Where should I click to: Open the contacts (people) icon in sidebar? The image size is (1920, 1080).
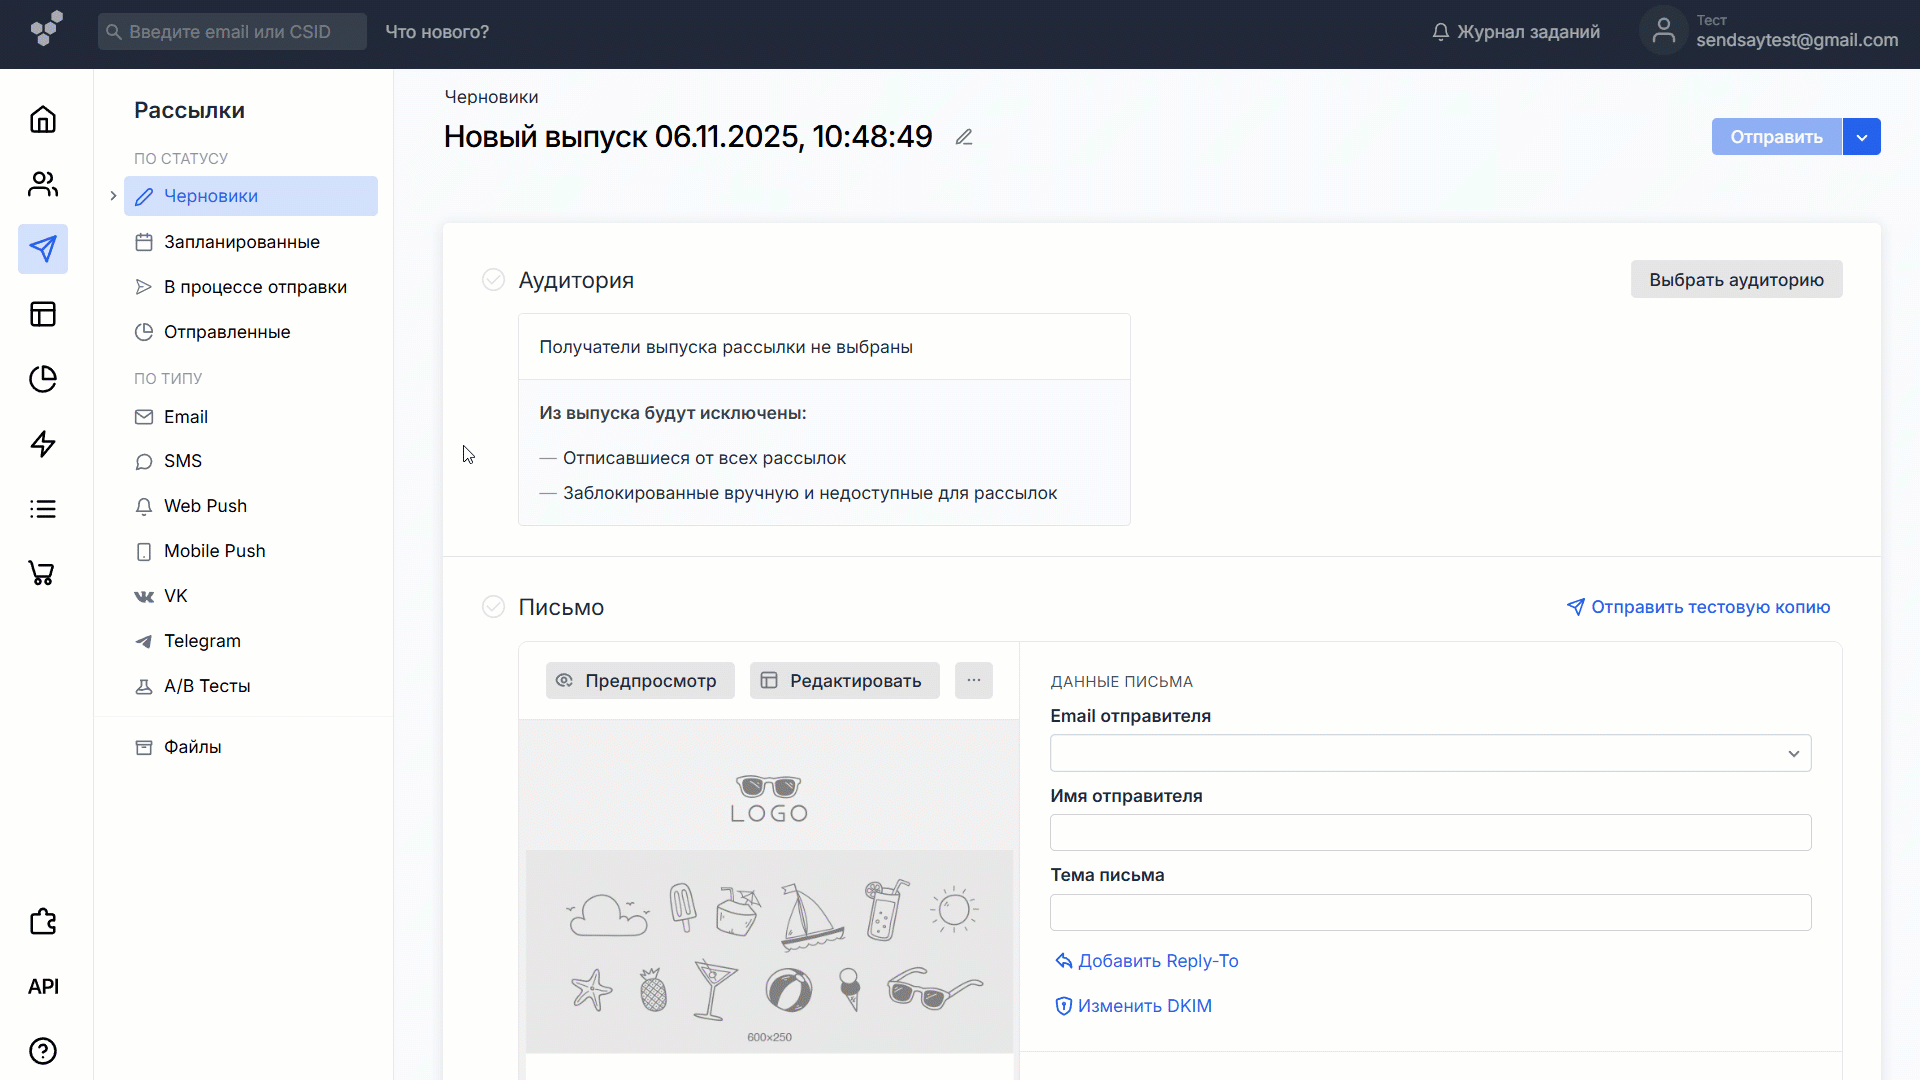point(43,184)
